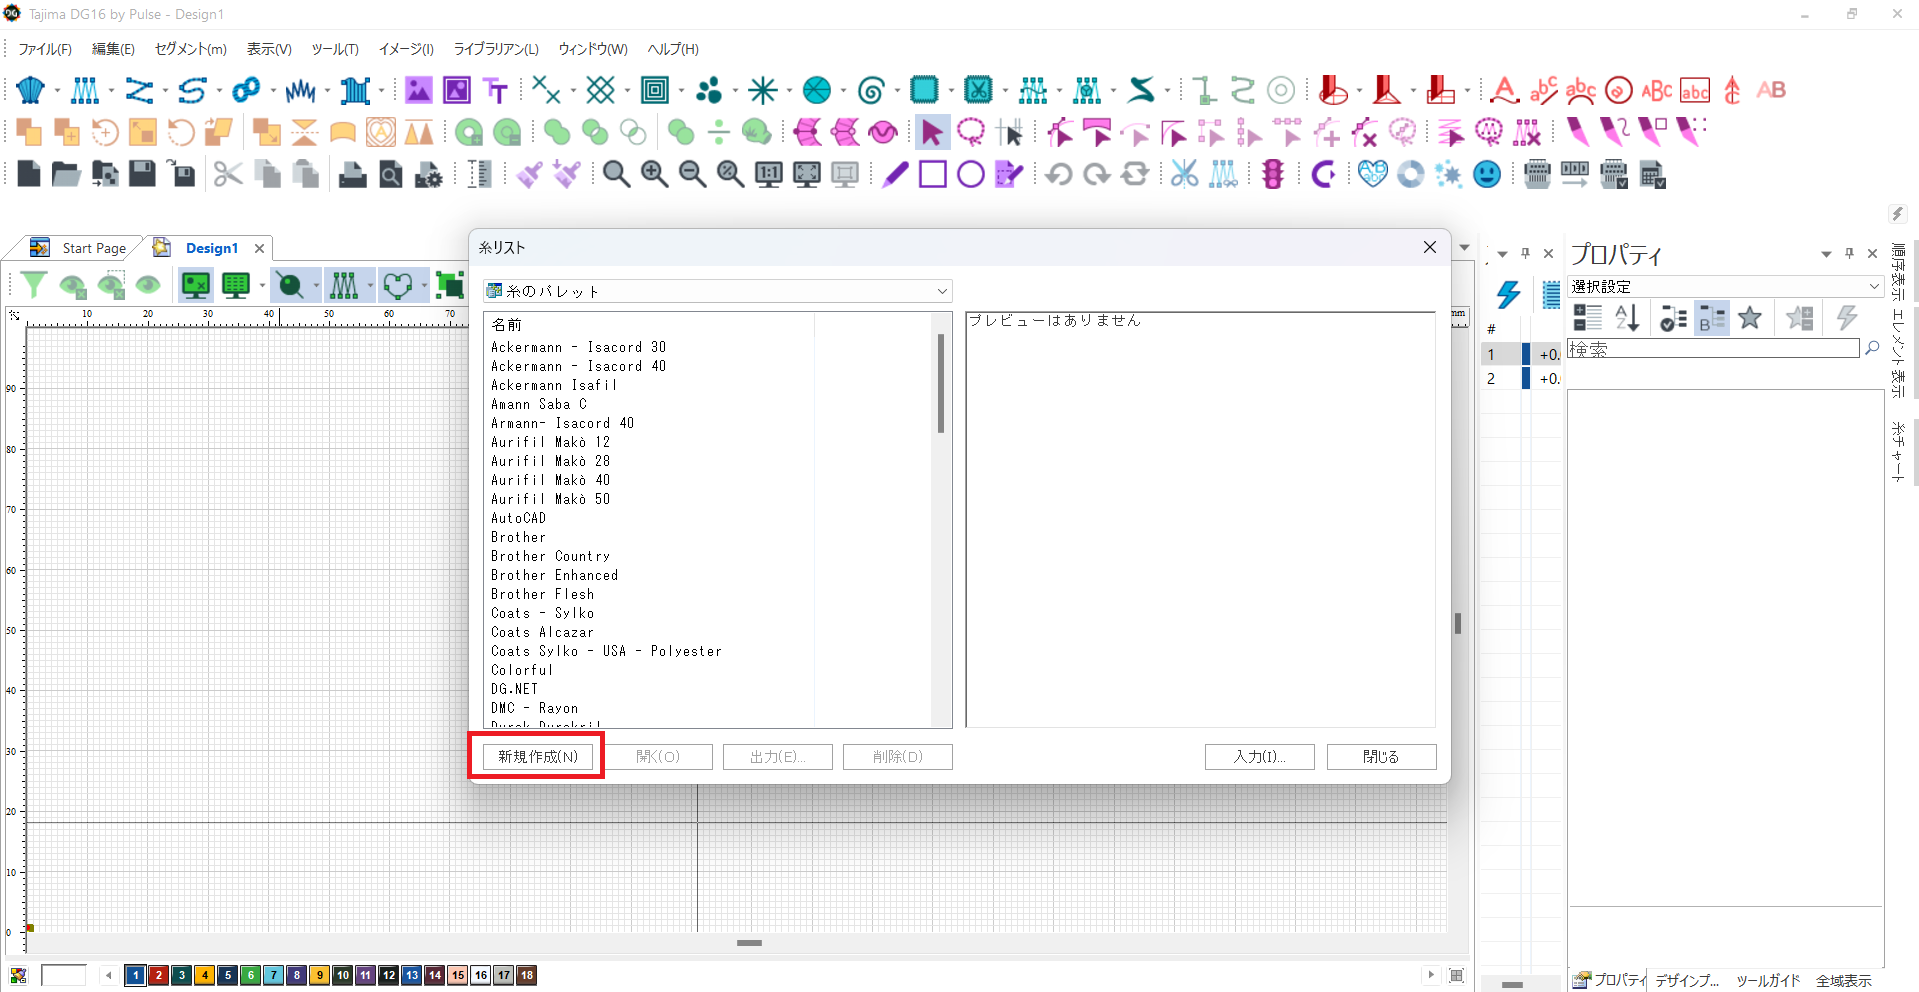Save design with the floppy disk icon
The height and width of the screenshot is (992, 1919).
pyautogui.click(x=143, y=174)
